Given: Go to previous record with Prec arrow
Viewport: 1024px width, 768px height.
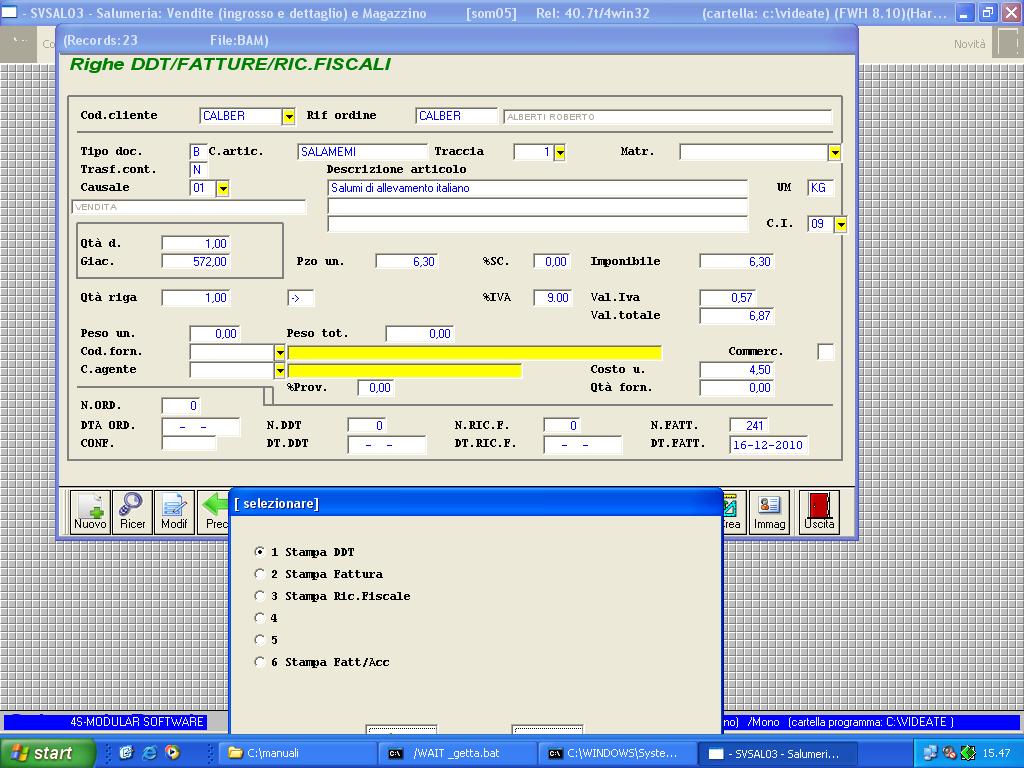Looking at the screenshot, I should (214, 512).
